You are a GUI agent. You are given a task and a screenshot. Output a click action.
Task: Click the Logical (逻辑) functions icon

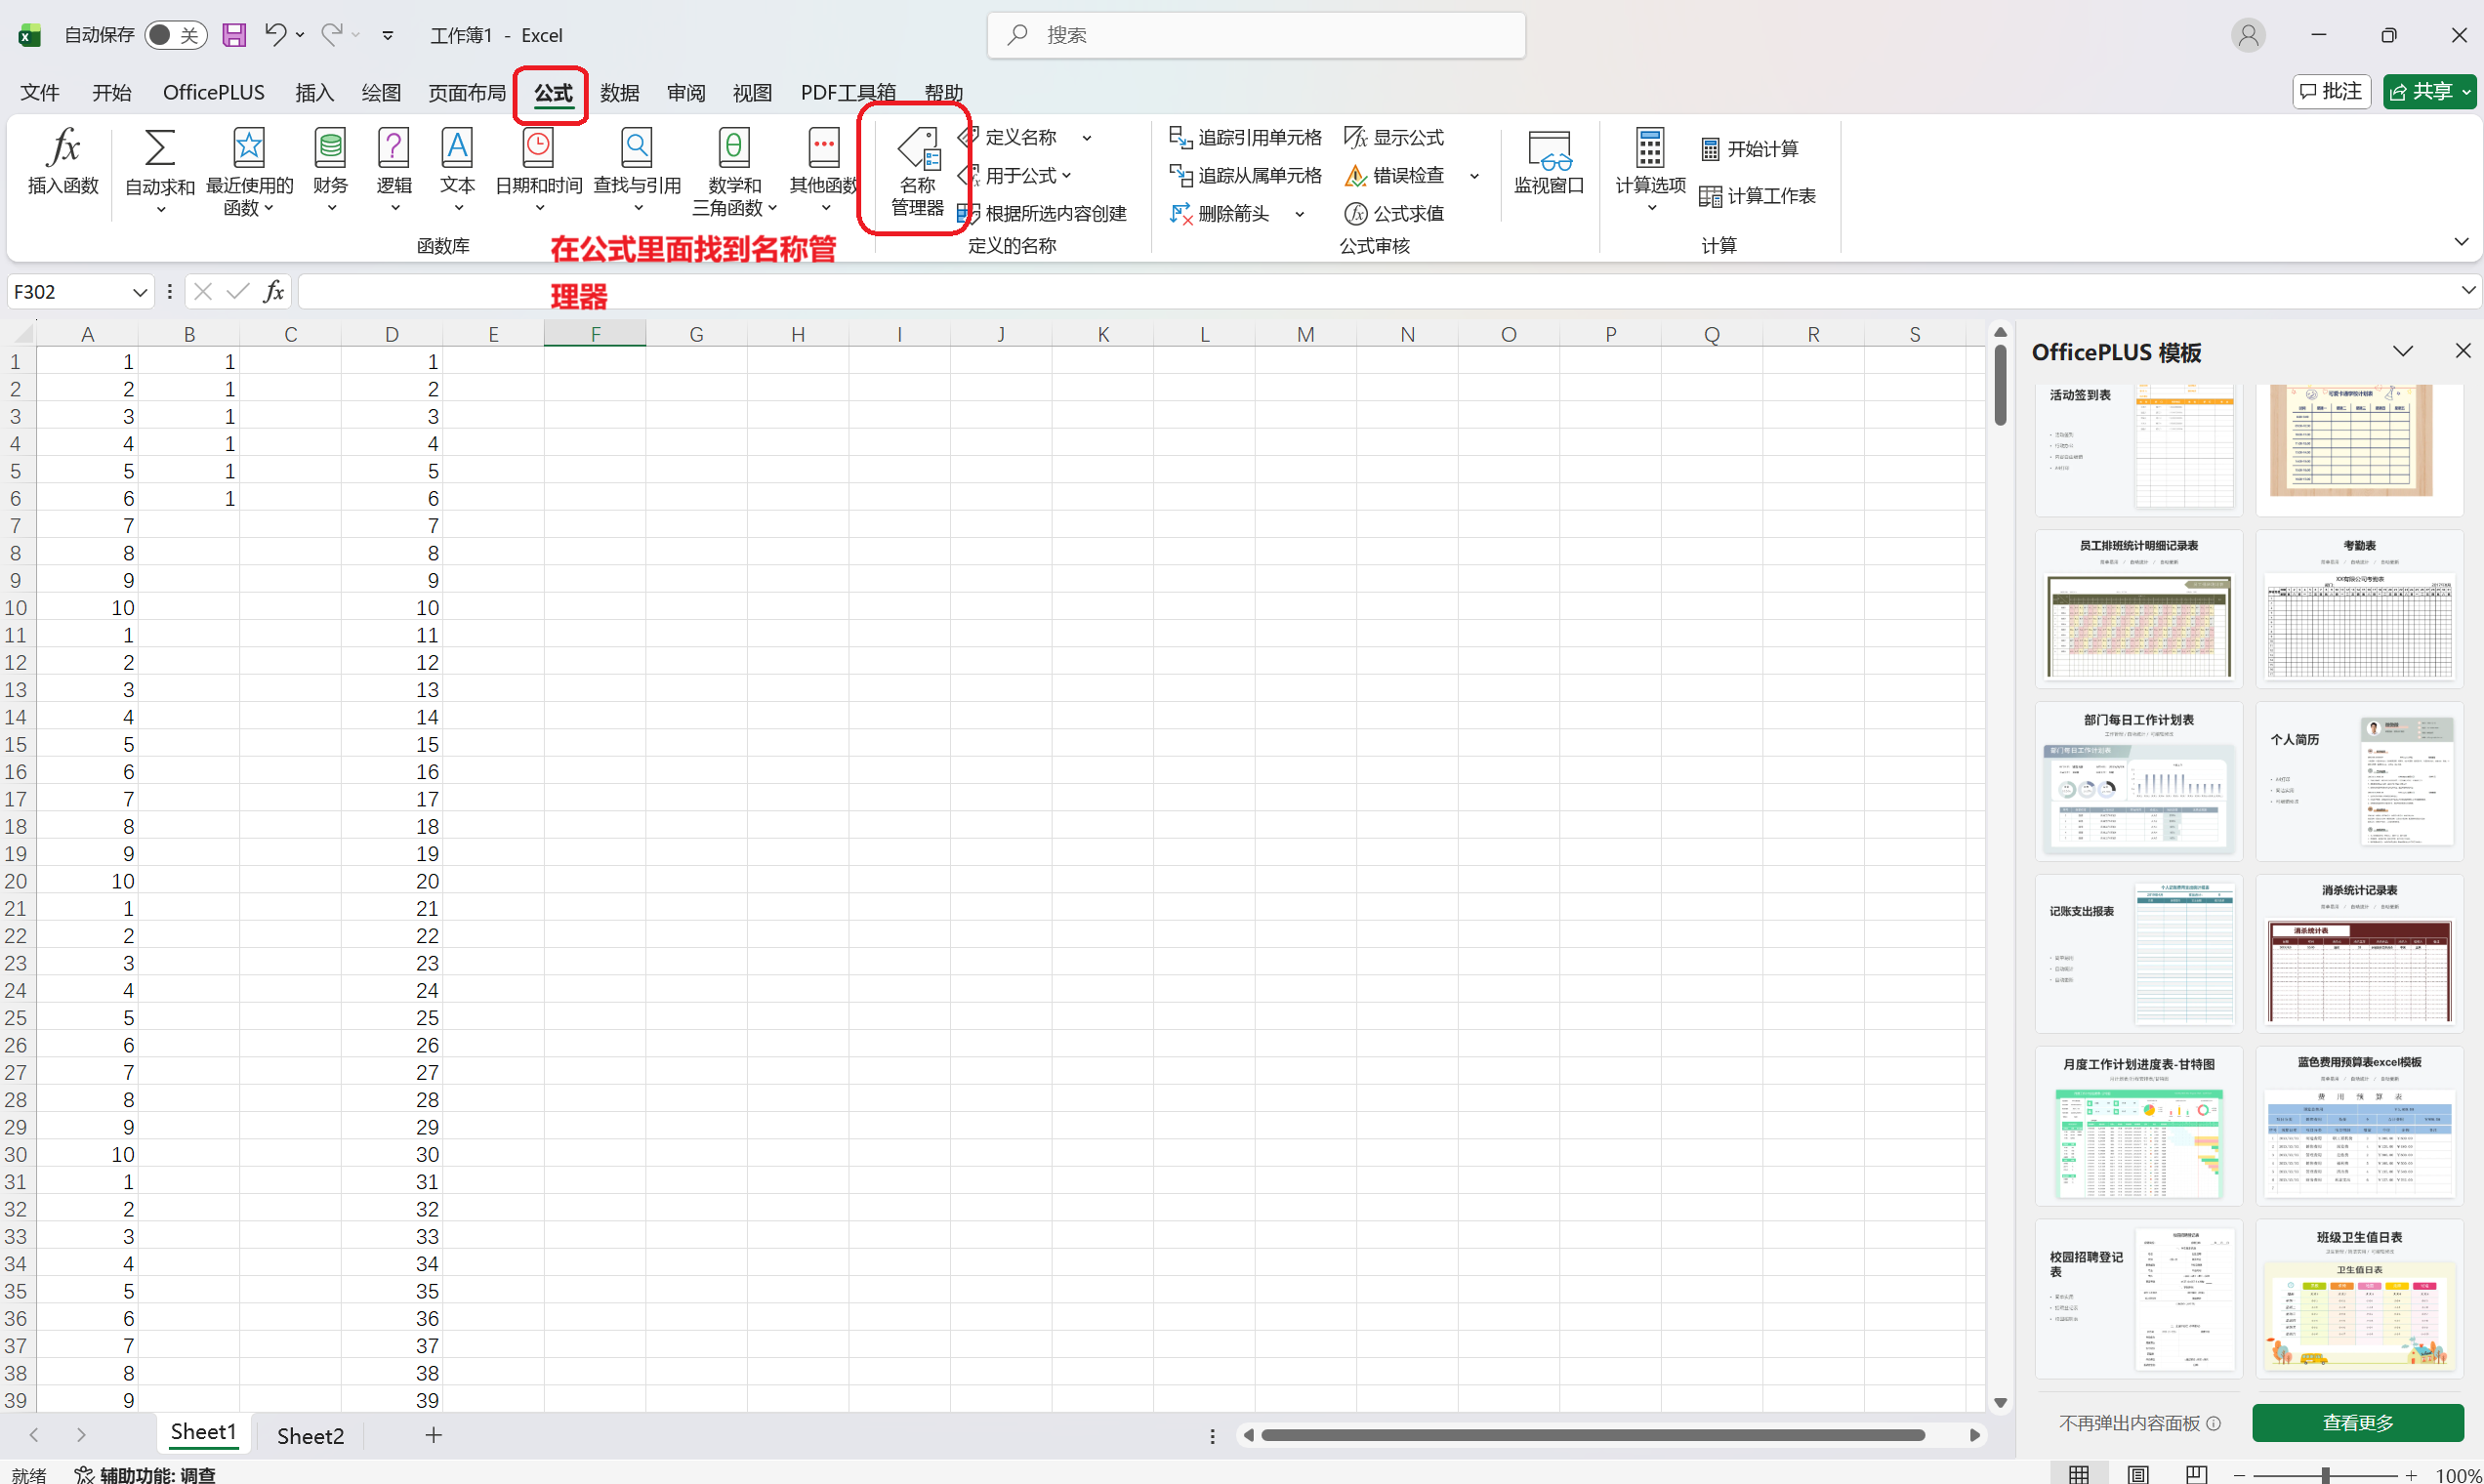point(394,160)
